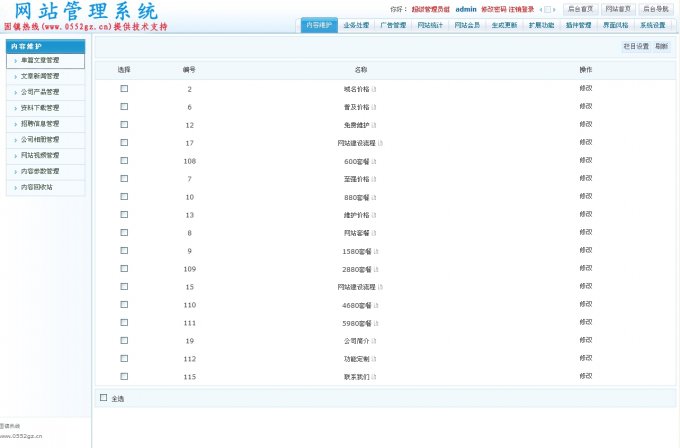Click the page icon beside 免费维护

point(374,125)
